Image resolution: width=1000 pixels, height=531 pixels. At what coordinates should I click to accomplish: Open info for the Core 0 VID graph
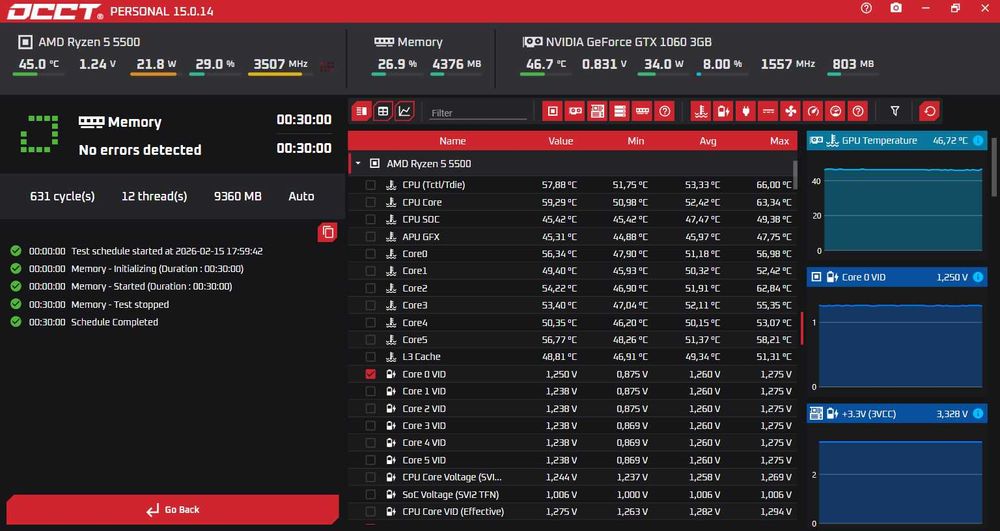(x=978, y=277)
